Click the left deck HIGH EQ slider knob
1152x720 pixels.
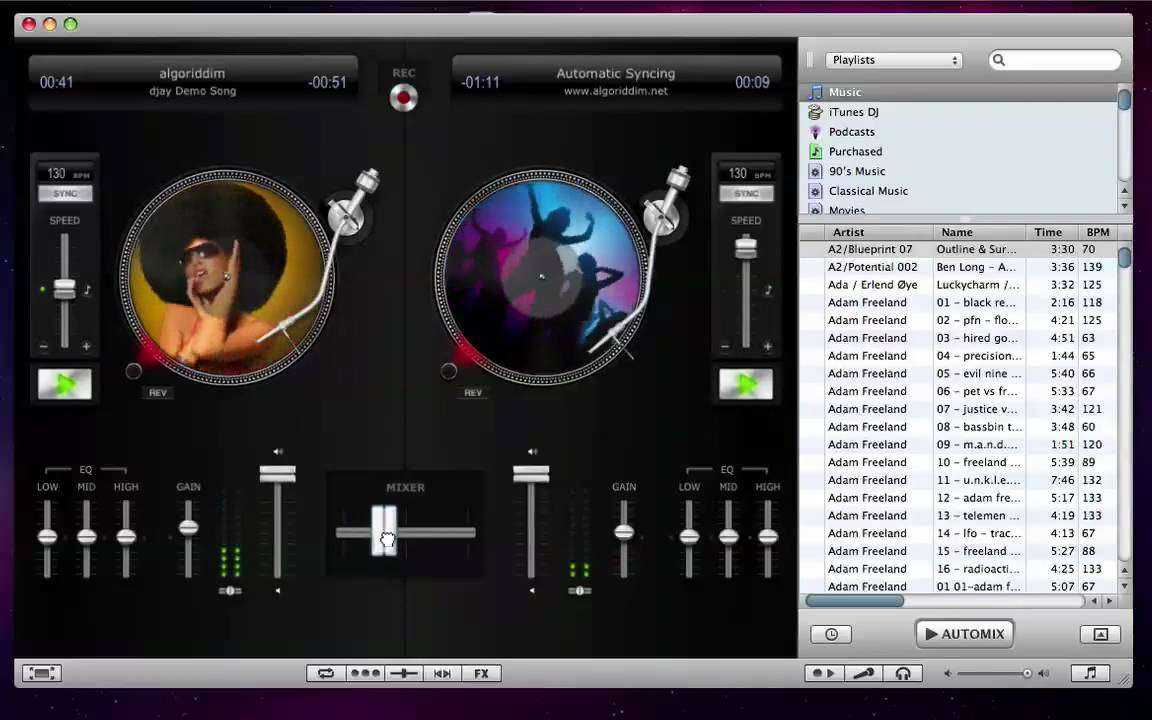[126, 537]
